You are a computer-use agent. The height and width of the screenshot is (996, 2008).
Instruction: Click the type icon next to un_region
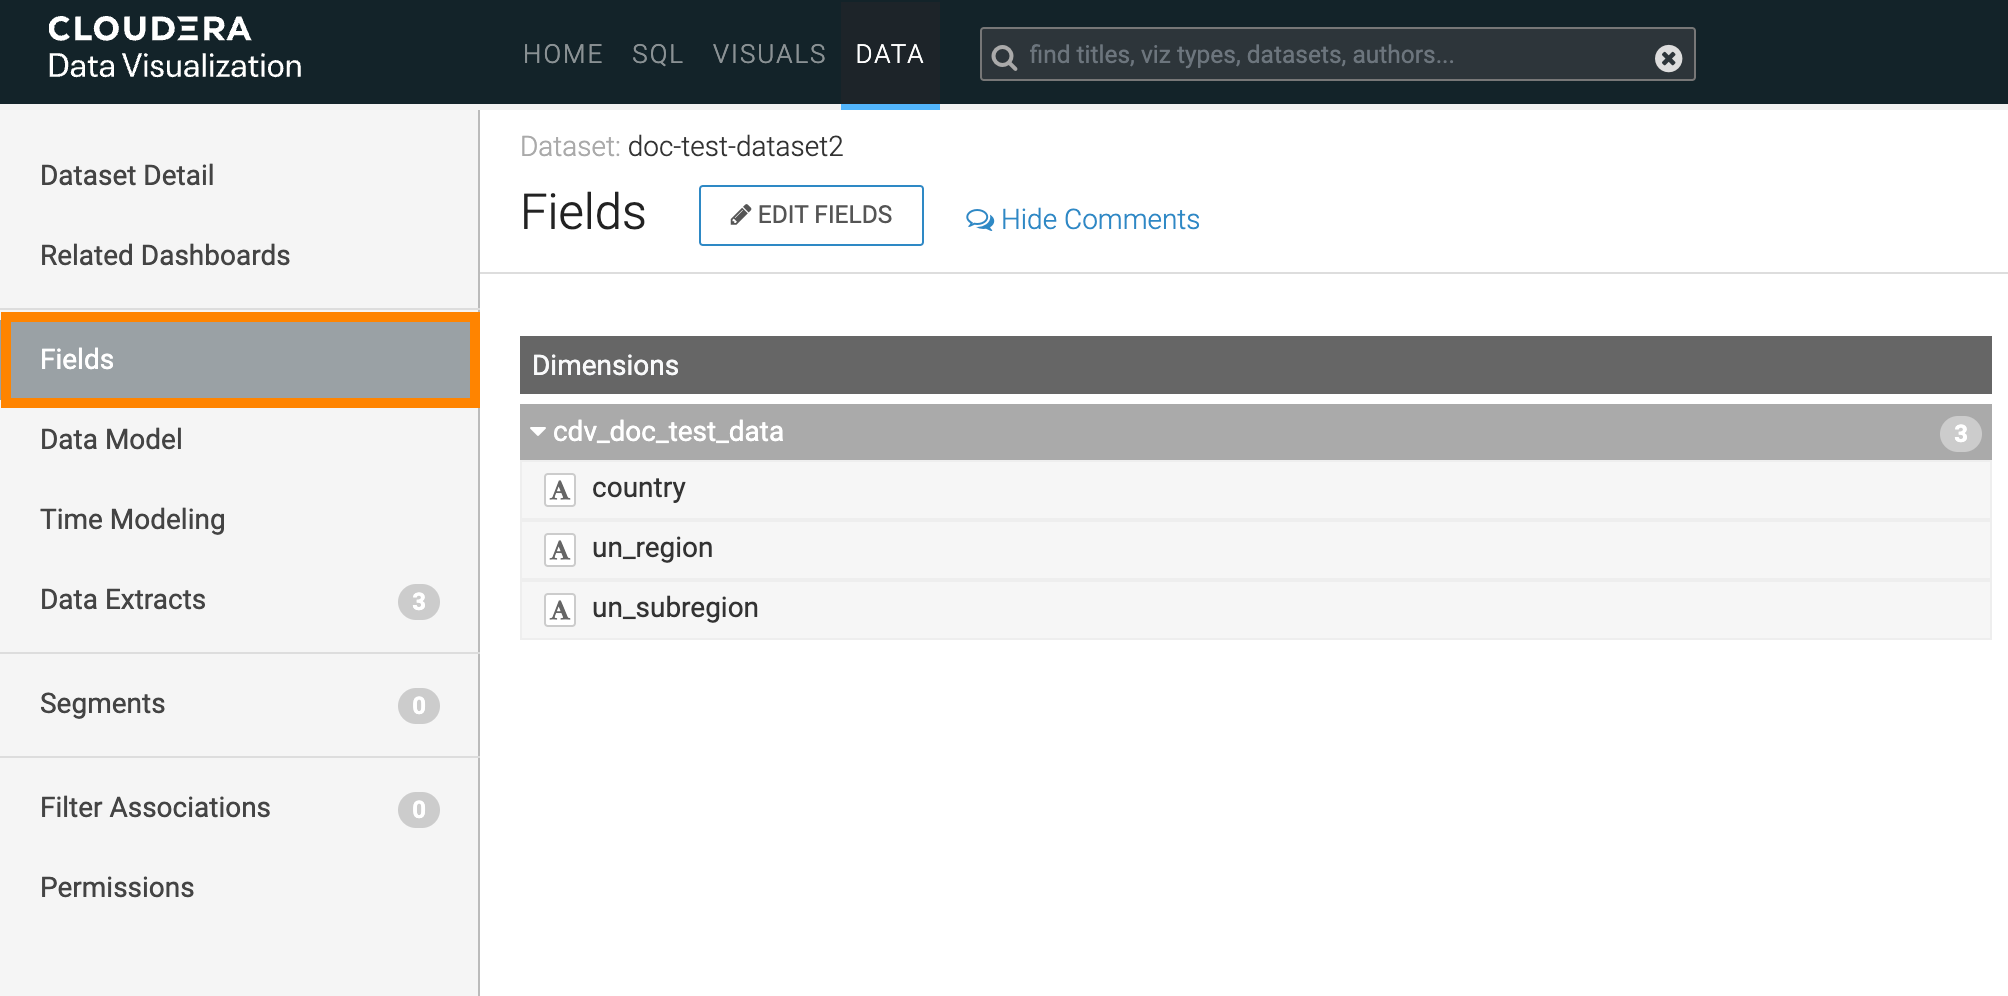pos(560,550)
